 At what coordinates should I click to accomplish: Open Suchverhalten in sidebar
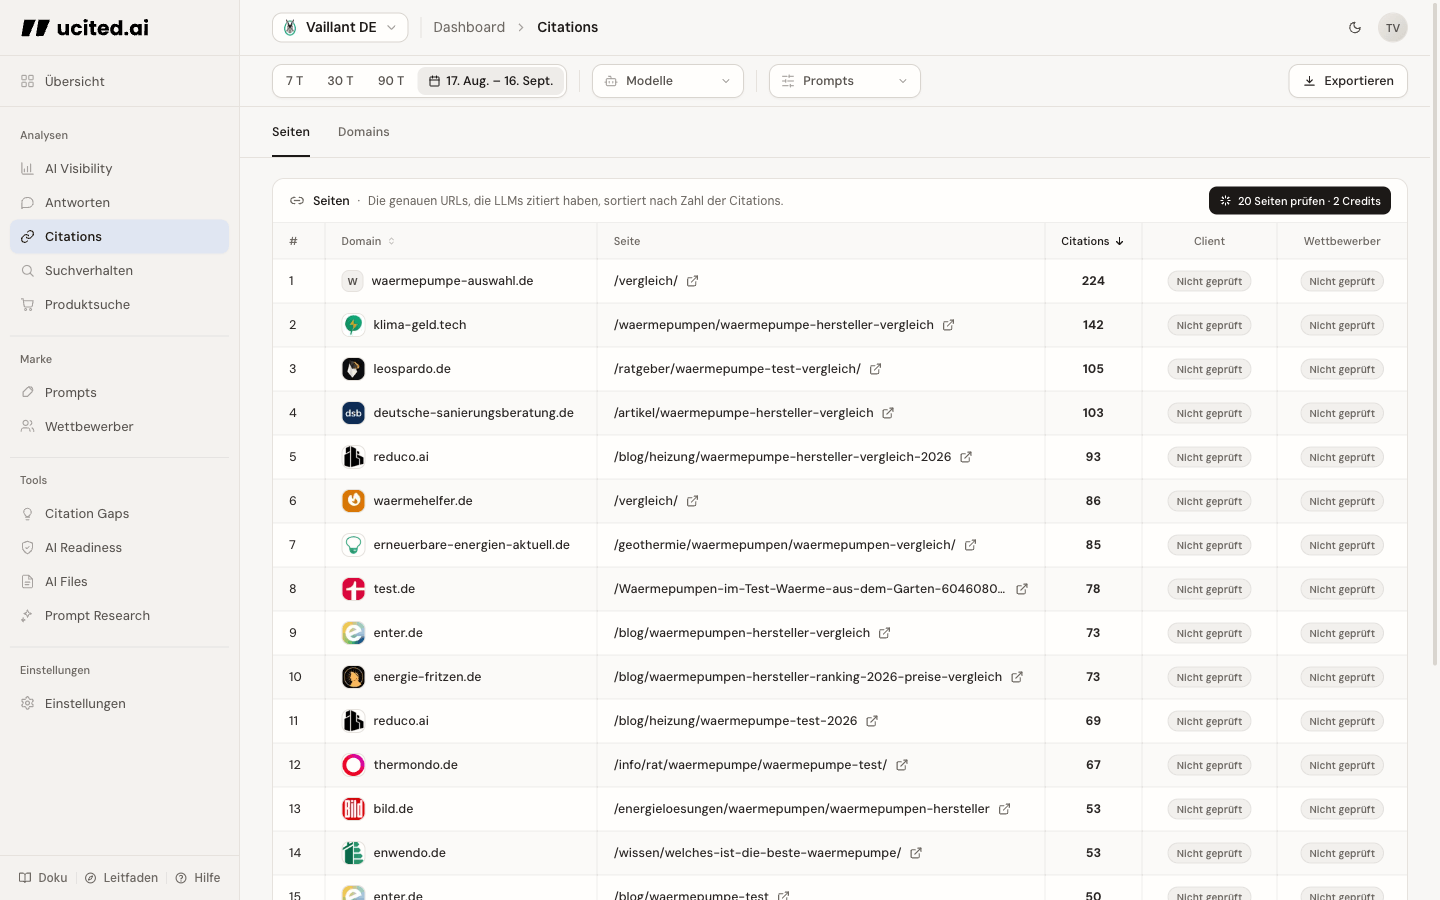pos(119,271)
